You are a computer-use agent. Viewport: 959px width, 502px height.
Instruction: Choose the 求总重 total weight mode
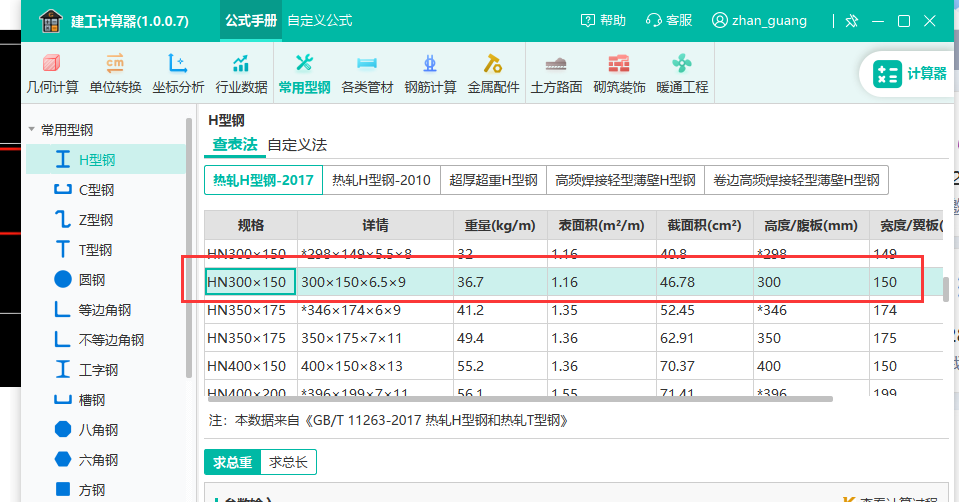pos(232,462)
